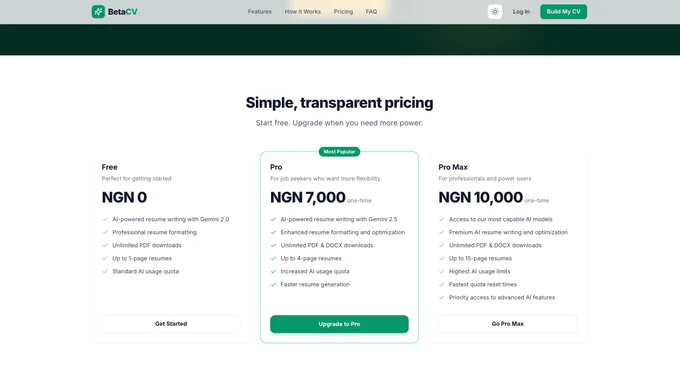
Task: Click checkmark next to Fastest quota reset times
Action: coord(441,285)
